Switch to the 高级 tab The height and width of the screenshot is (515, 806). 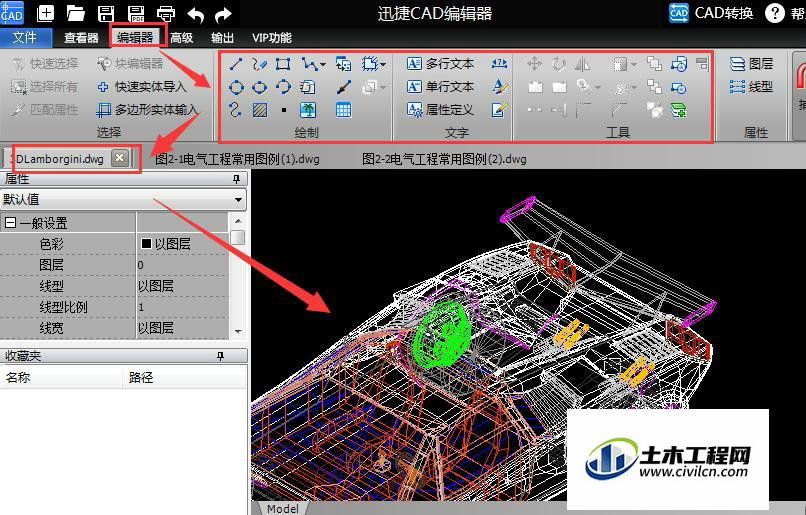coord(181,38)
